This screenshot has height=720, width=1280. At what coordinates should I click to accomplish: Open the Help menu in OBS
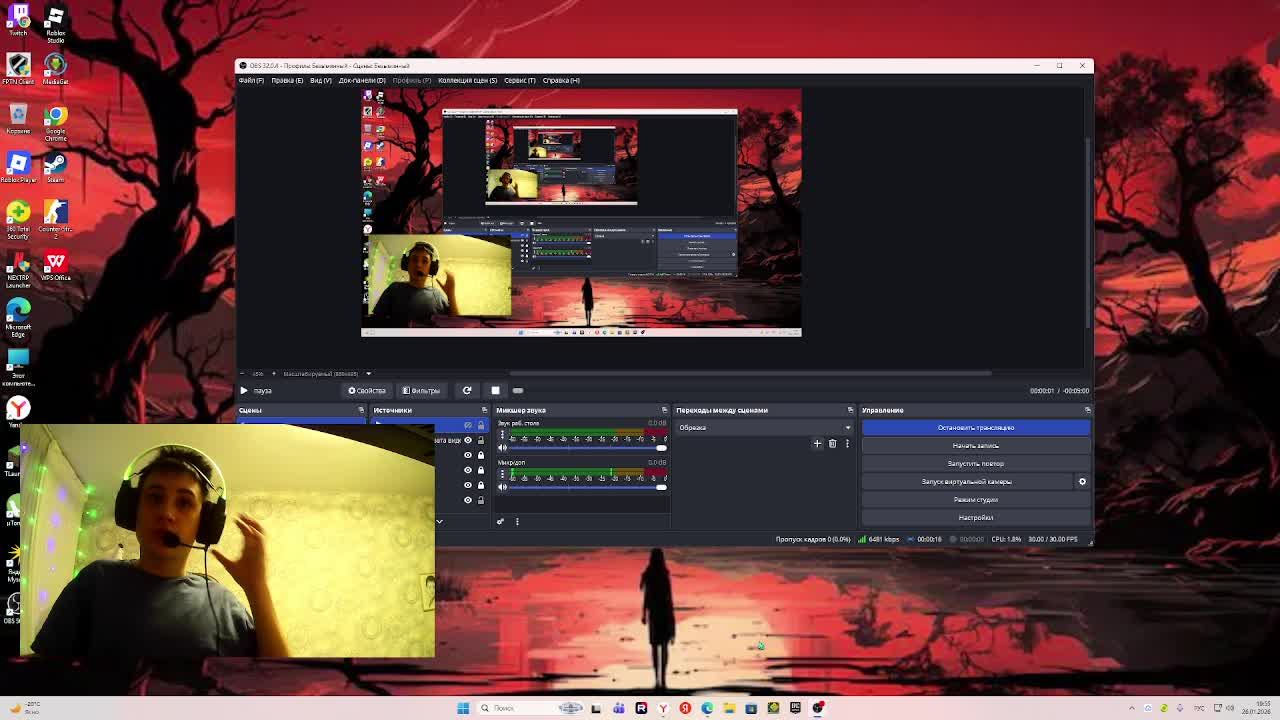point(561,80)
